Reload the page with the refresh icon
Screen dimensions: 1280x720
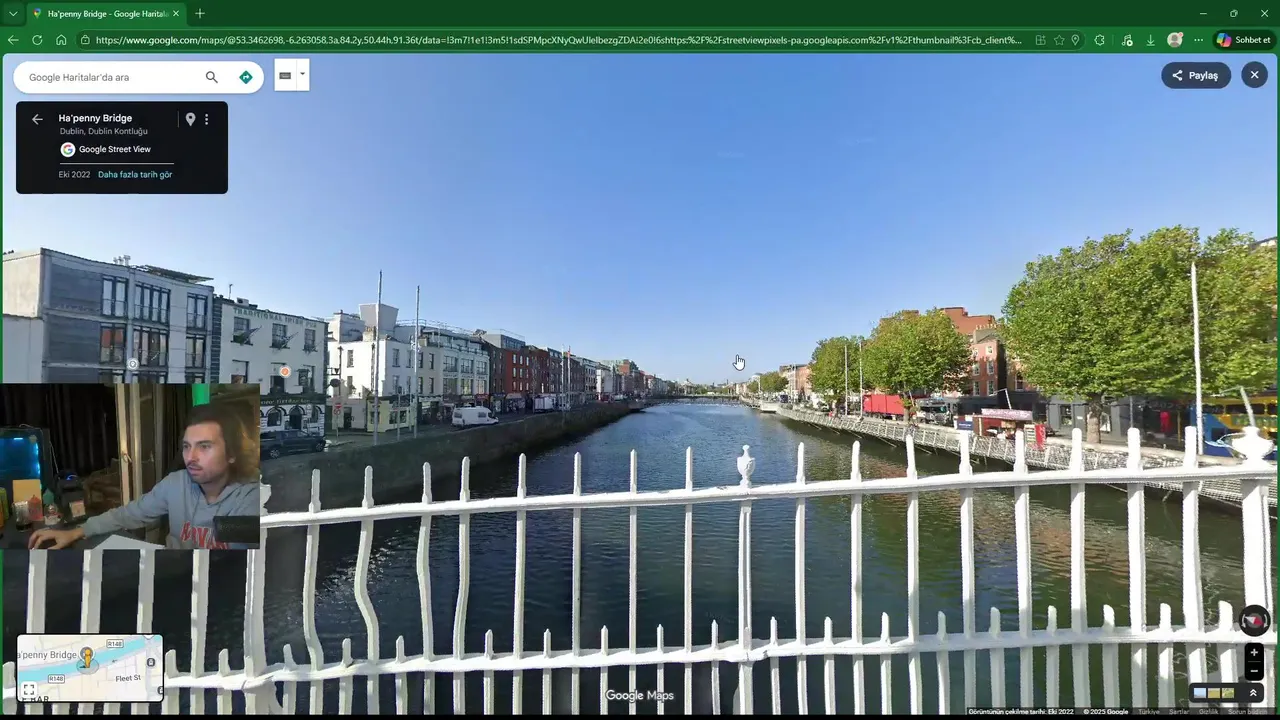37,40
